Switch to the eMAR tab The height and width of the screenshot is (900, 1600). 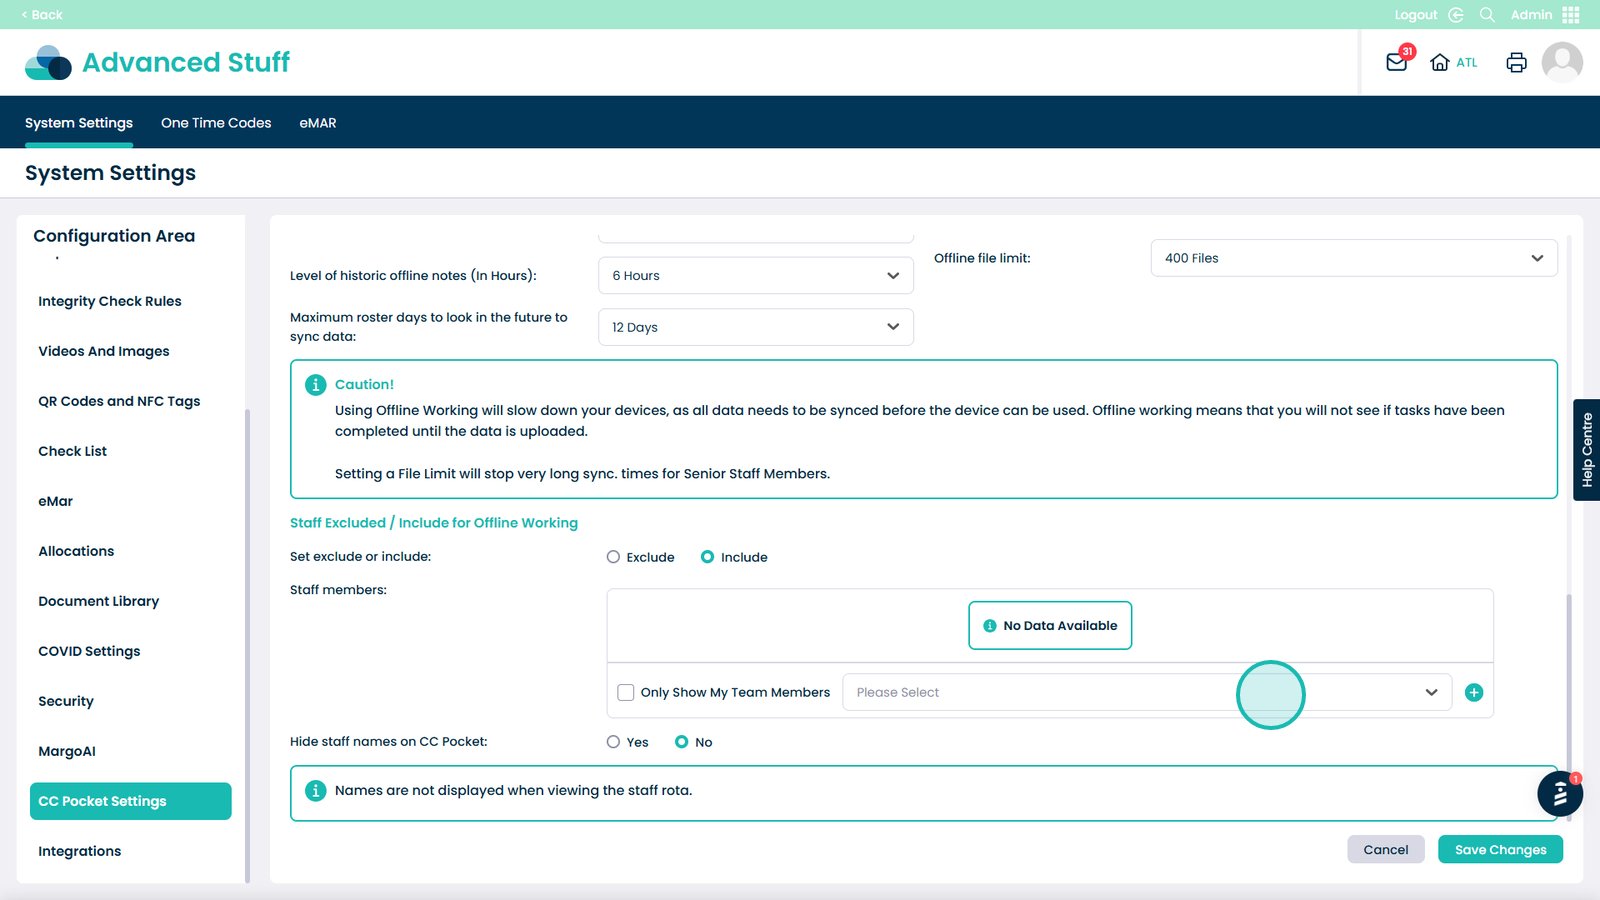[318, 123]
